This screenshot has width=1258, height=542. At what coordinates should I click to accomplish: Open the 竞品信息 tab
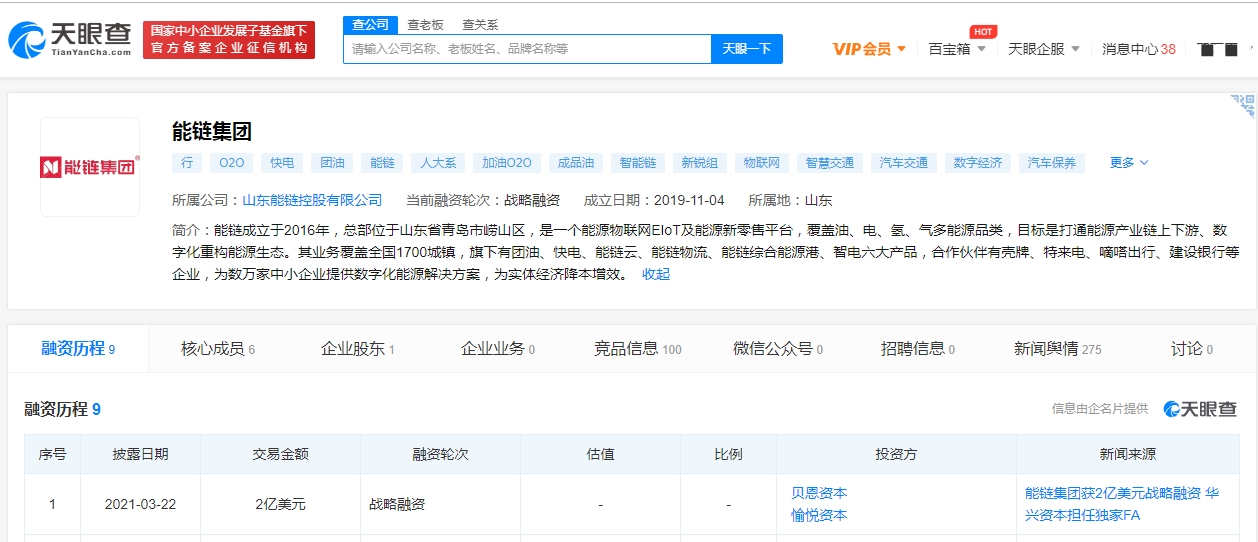[637, 349]
